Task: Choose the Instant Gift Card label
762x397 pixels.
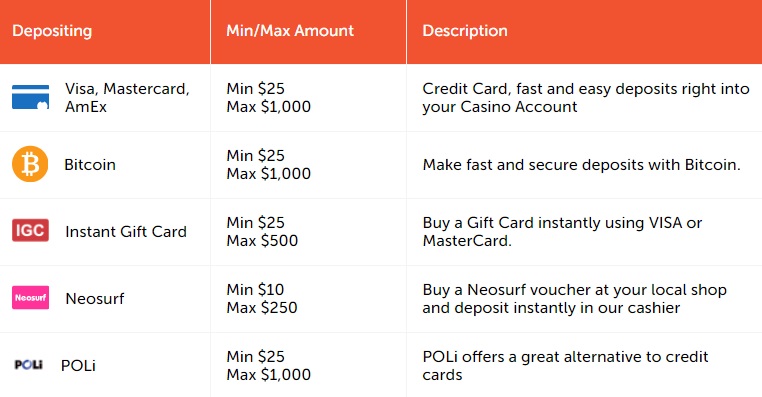Action: 126,232
